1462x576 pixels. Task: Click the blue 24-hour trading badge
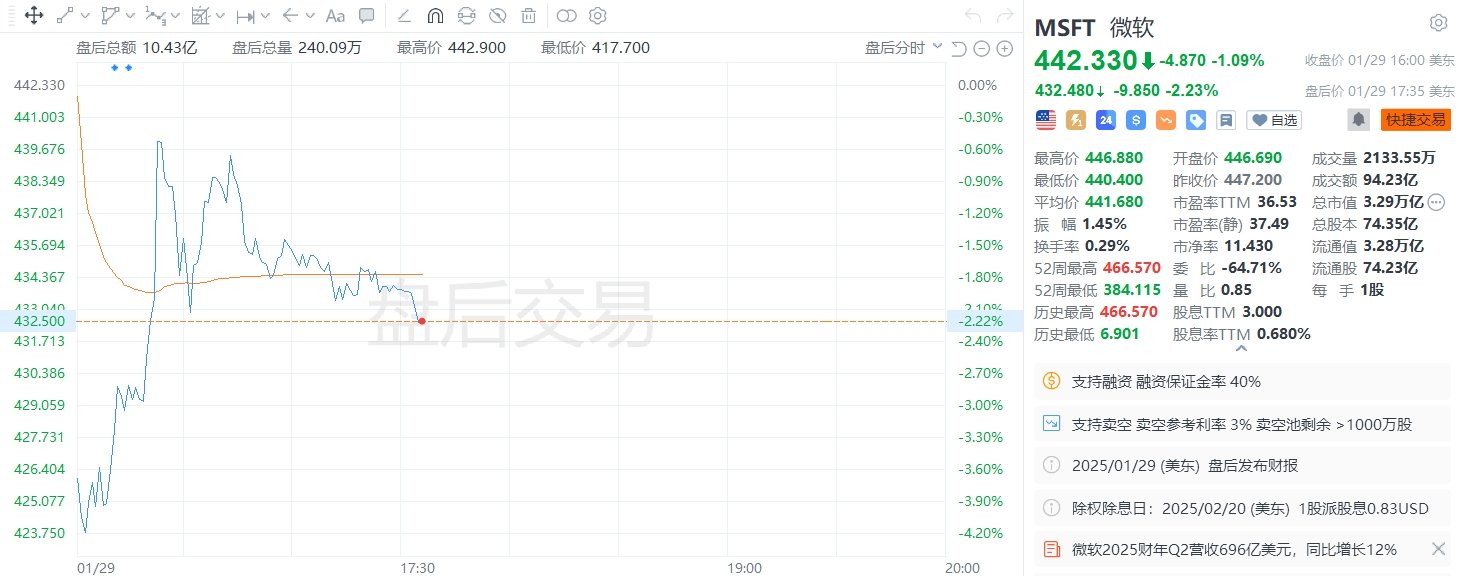click(x=1105, y=120)
